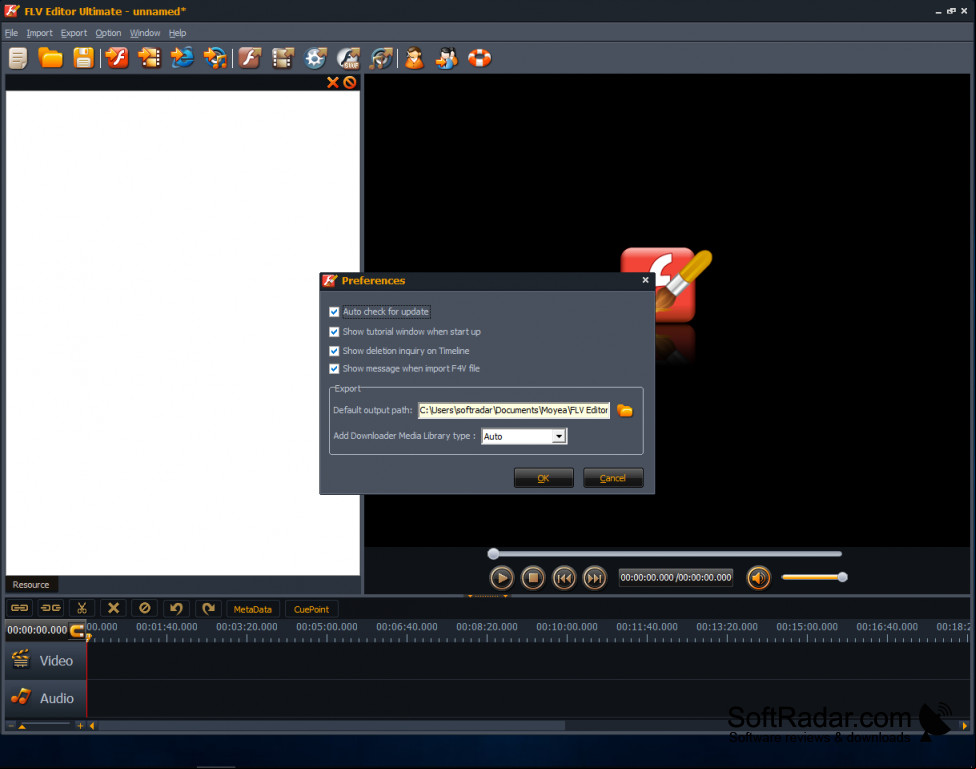This screenshot has height=769, width=976.
Task: Import a Flash FLV file via toolbar
Action: (x=116, y=58)
